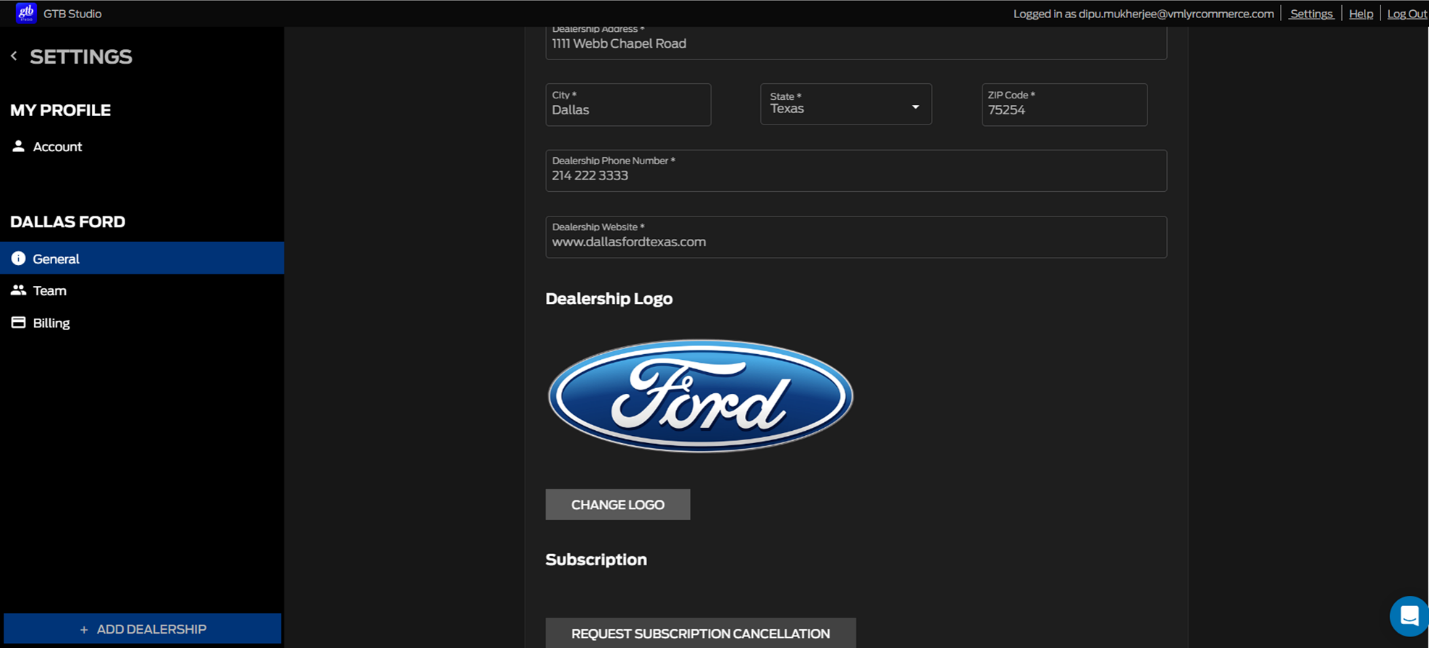Image resolution: width=1429 pixels, height=648 pixels.
Task: Click the logged-in email address text
Action: 1176,14
